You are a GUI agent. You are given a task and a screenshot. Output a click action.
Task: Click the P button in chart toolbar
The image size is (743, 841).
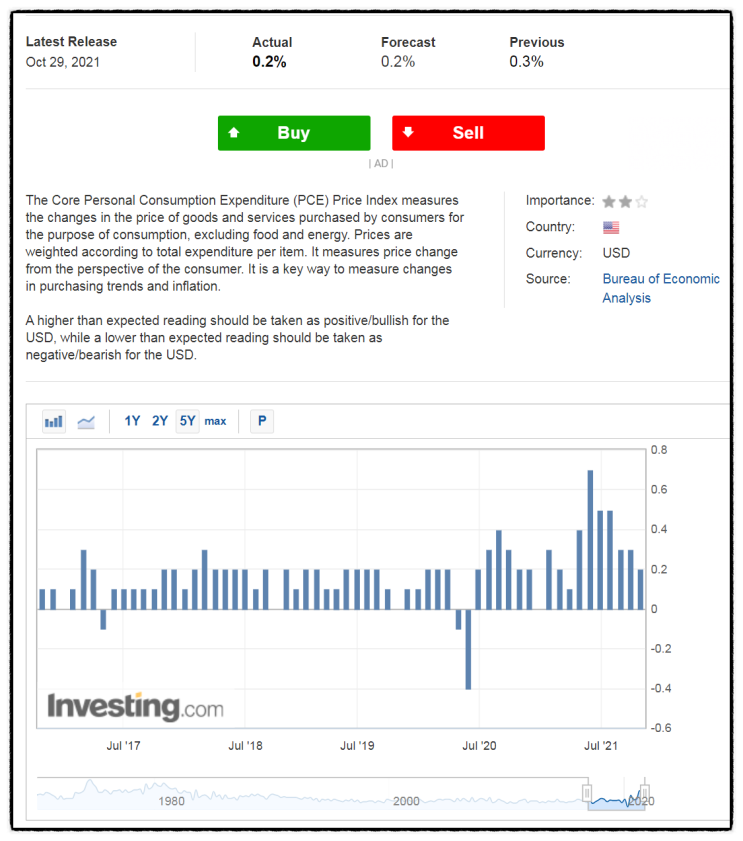[x=261, y=421]
